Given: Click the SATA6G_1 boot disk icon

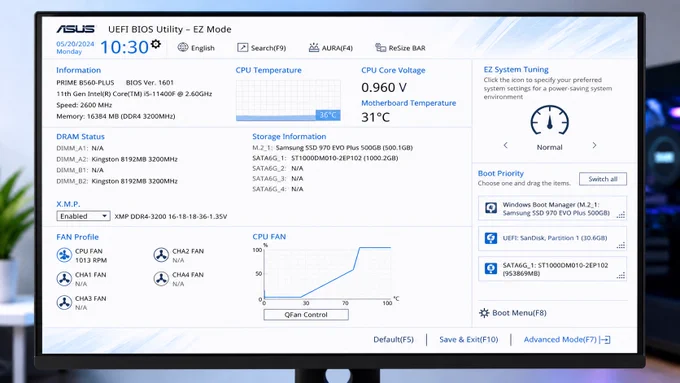Looking at the screenshot, I should click(490, 268).
